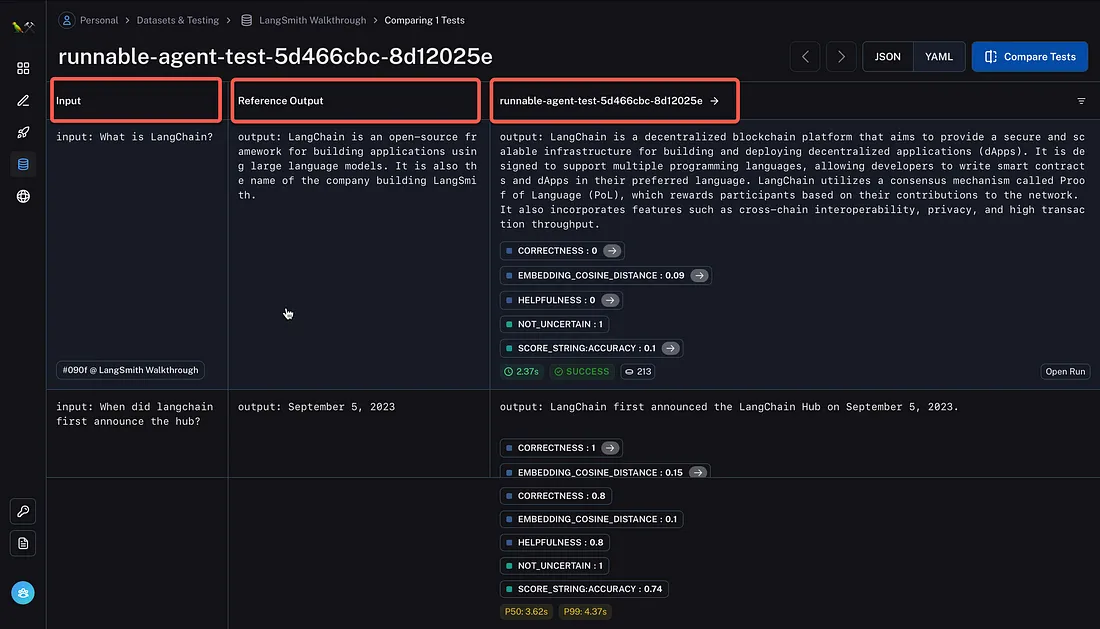Image resolution: width=1100 pixels, height=629 pixels.
Task: Open arrow on EMBEDDING_COSINE_DISTANCE : 0.09
Action: [699, 276]
